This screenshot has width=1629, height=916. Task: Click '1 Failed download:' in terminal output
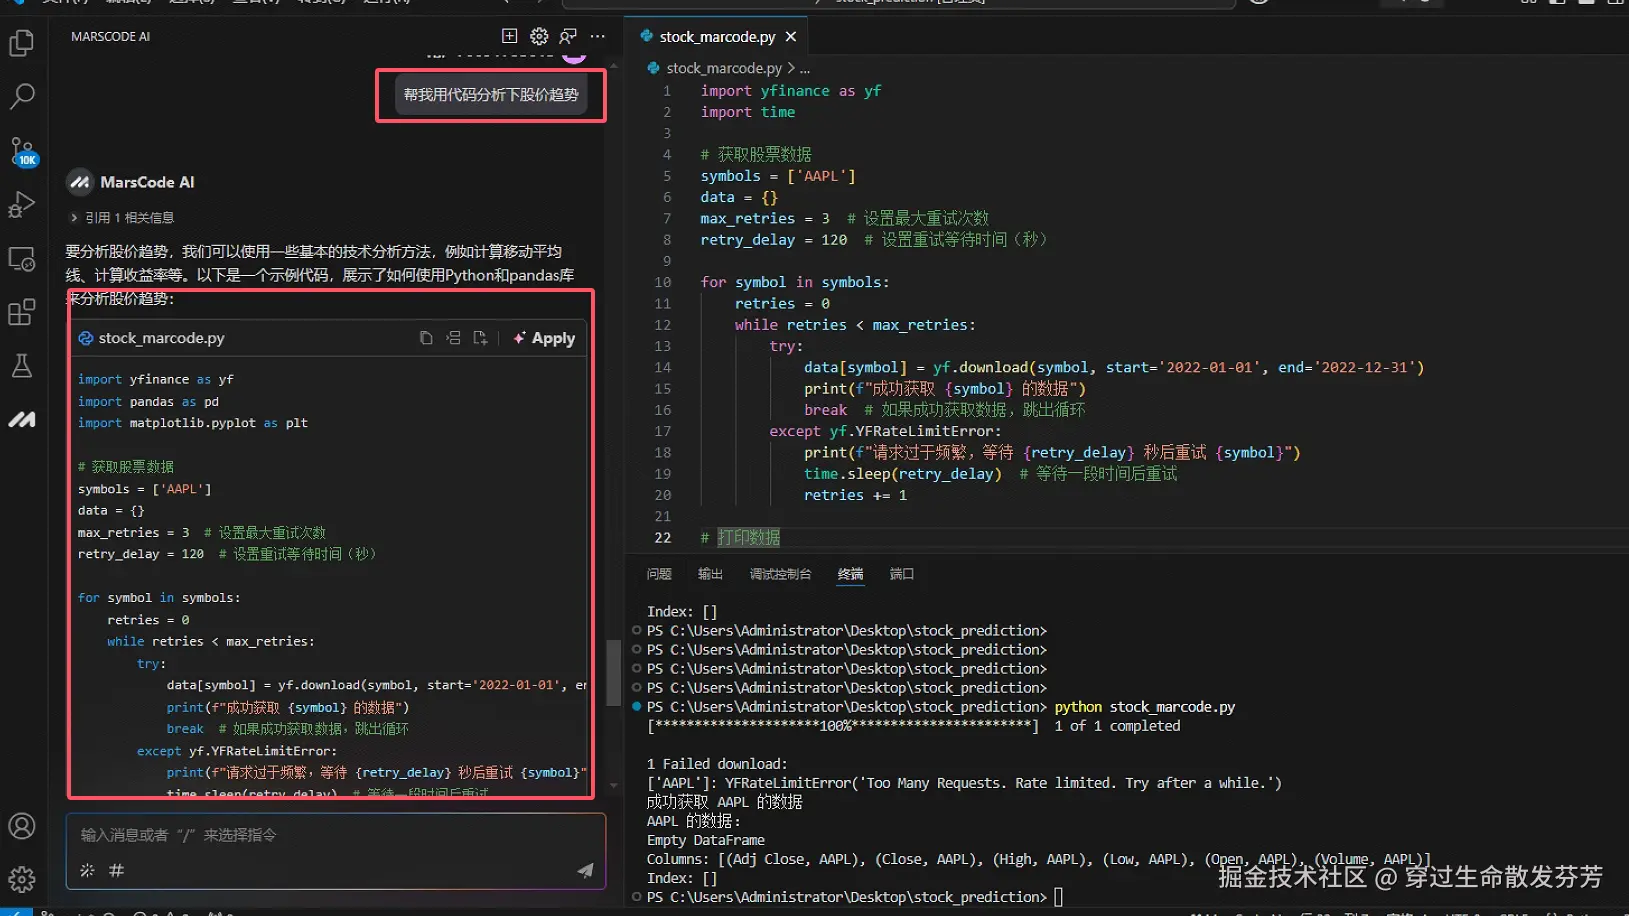coord(717,764)
